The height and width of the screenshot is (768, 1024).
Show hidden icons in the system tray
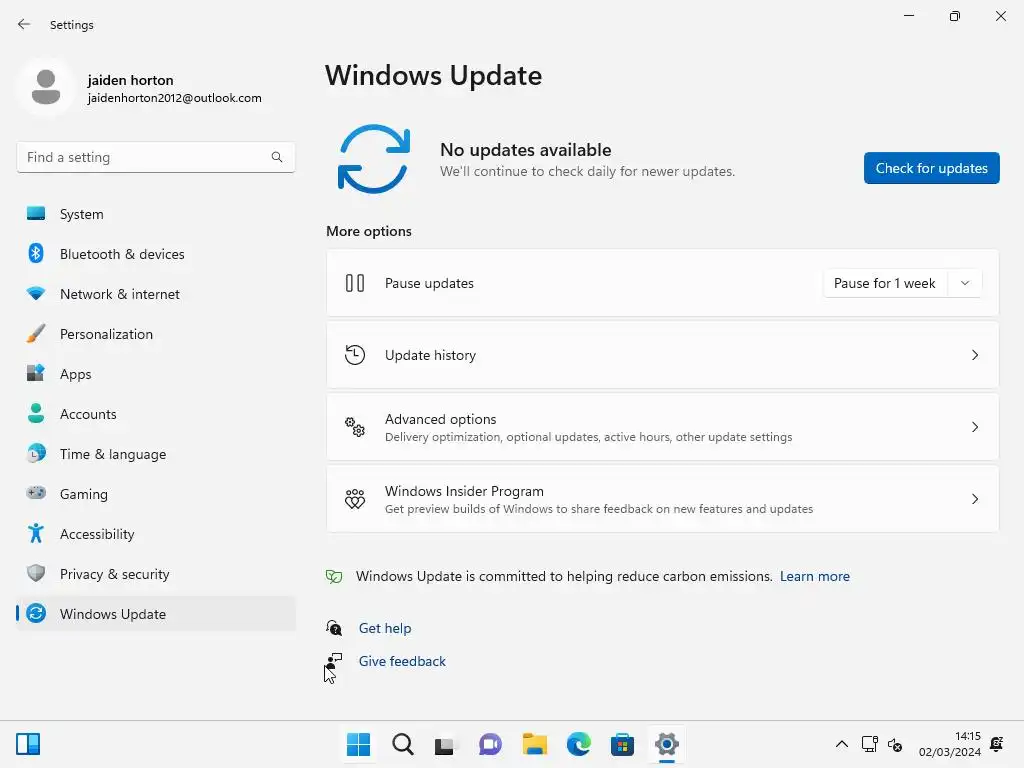tap(842, 744)
